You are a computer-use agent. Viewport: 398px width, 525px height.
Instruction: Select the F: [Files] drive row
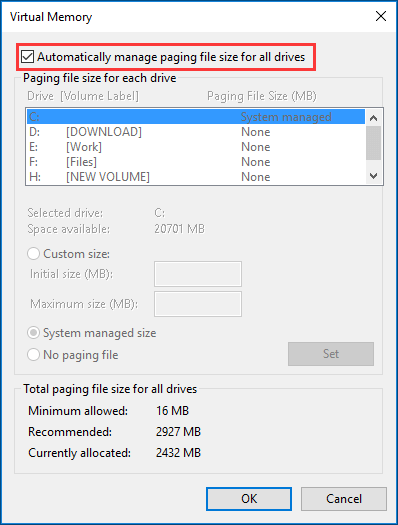(196, 162)
